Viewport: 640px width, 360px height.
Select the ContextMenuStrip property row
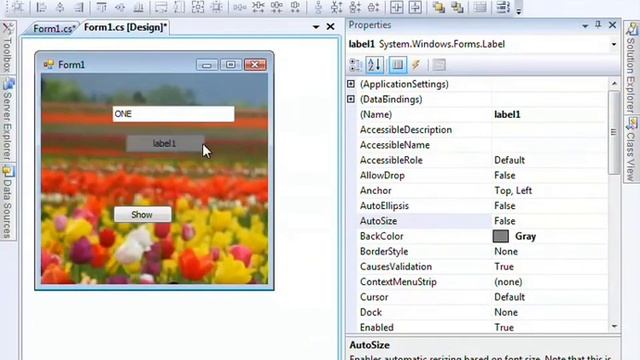point(482,282)
